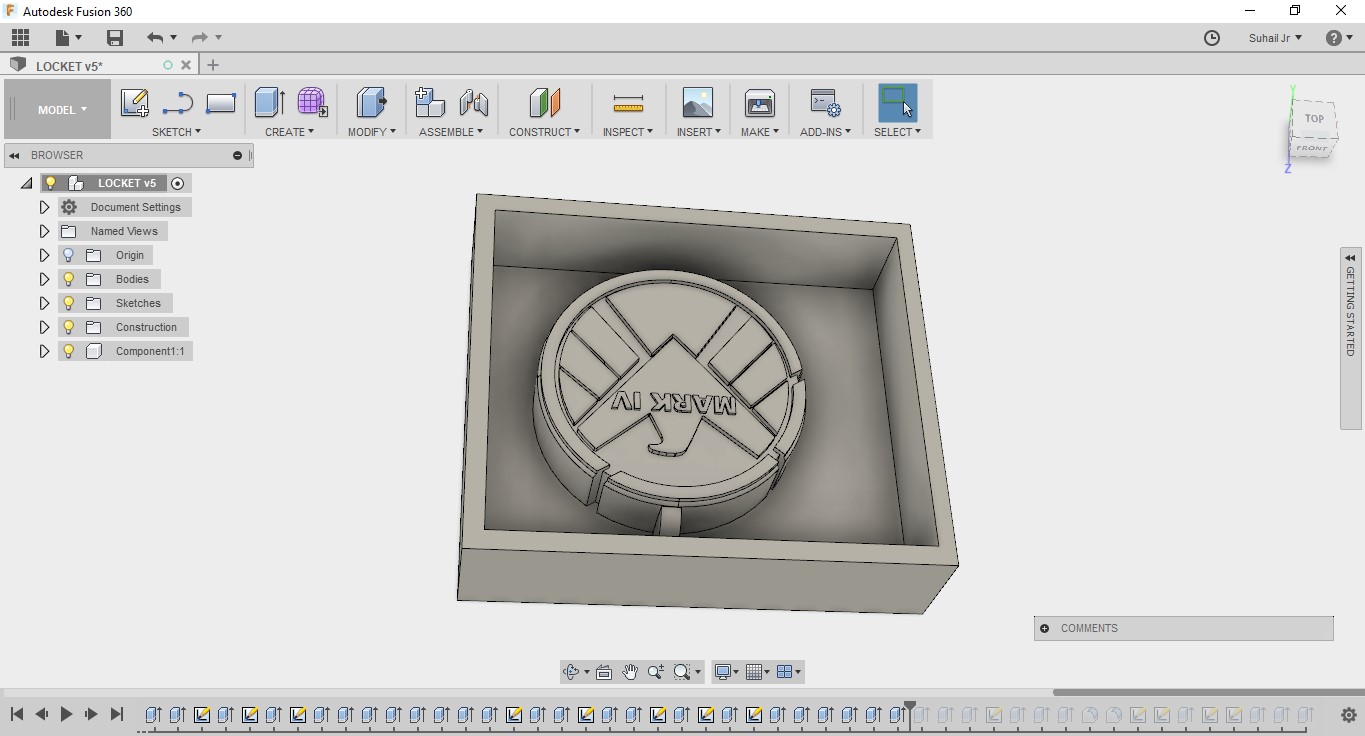Redo the last action

(x=199, y=38)
